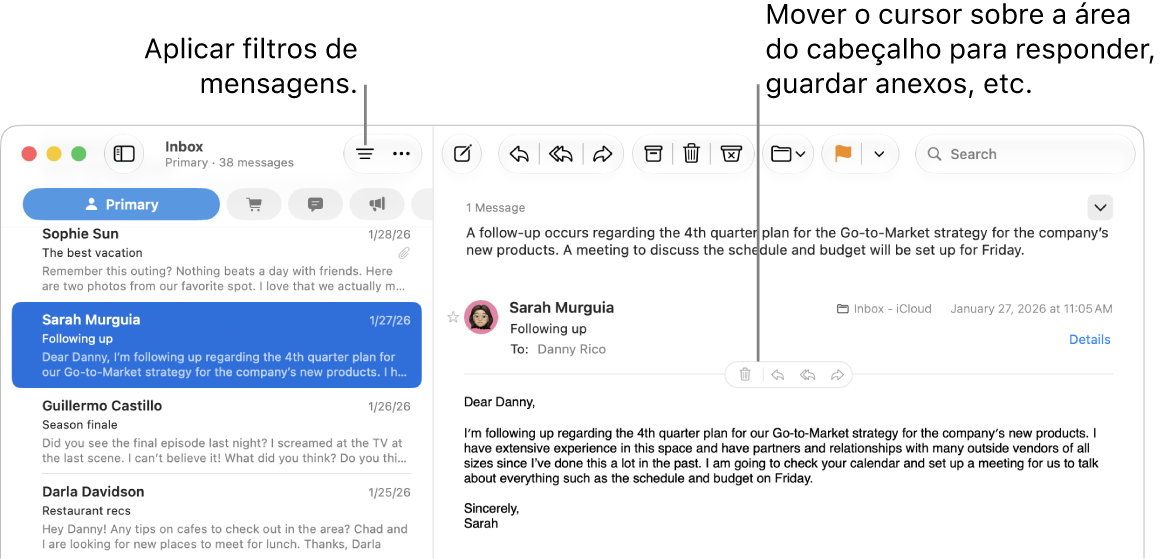Reply all using the toolbar double arrow
This screenshot has width=1173, height=559.
[x=560, y=154]
